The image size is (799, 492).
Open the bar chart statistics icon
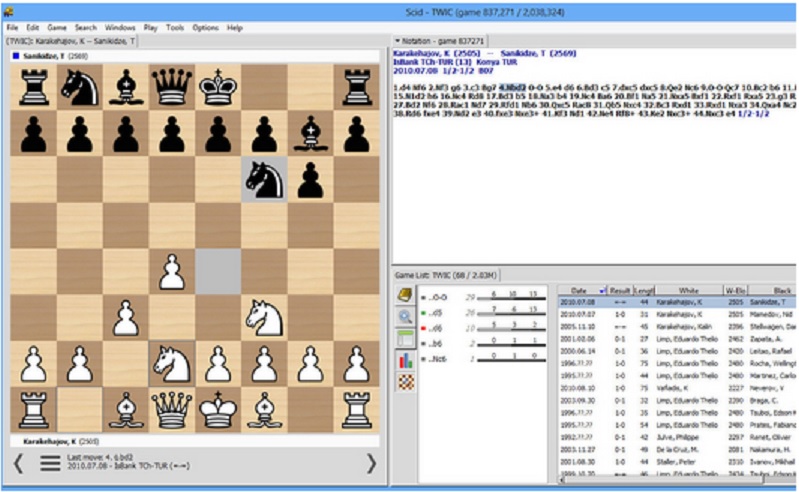pyautogui.click(x=405, y=361)
